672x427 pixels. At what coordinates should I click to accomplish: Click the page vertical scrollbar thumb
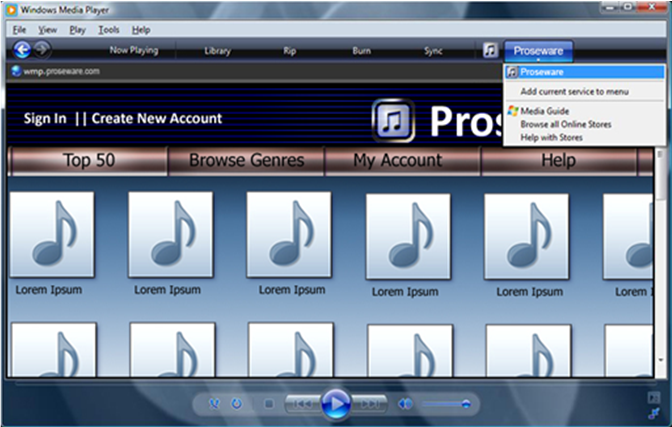click(x=660, y=174)
